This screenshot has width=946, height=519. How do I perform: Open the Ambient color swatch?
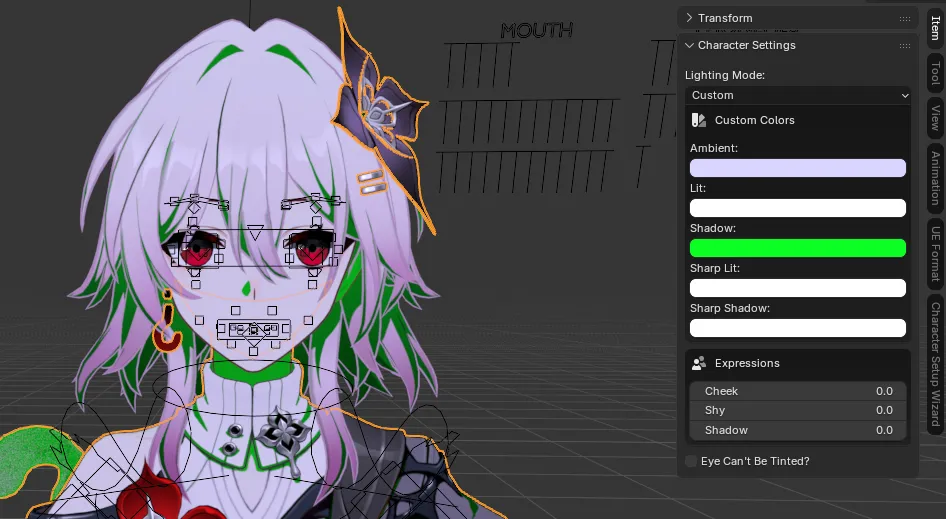798,168
